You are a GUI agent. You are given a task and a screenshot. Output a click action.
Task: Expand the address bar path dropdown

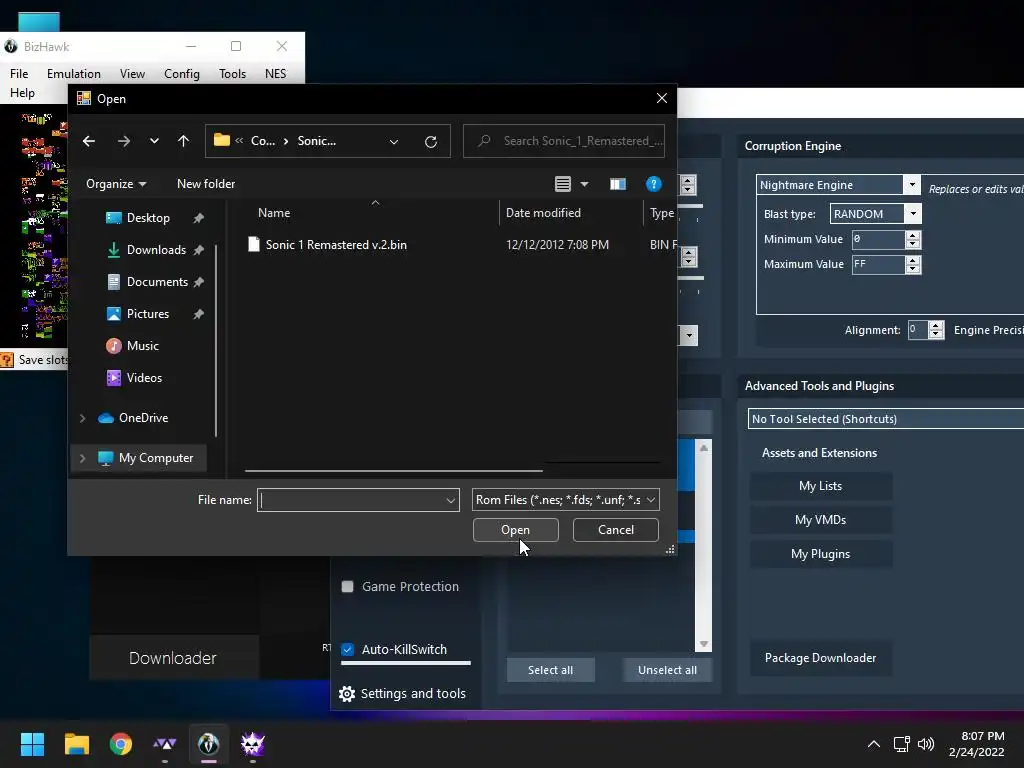tap(394, 142)
